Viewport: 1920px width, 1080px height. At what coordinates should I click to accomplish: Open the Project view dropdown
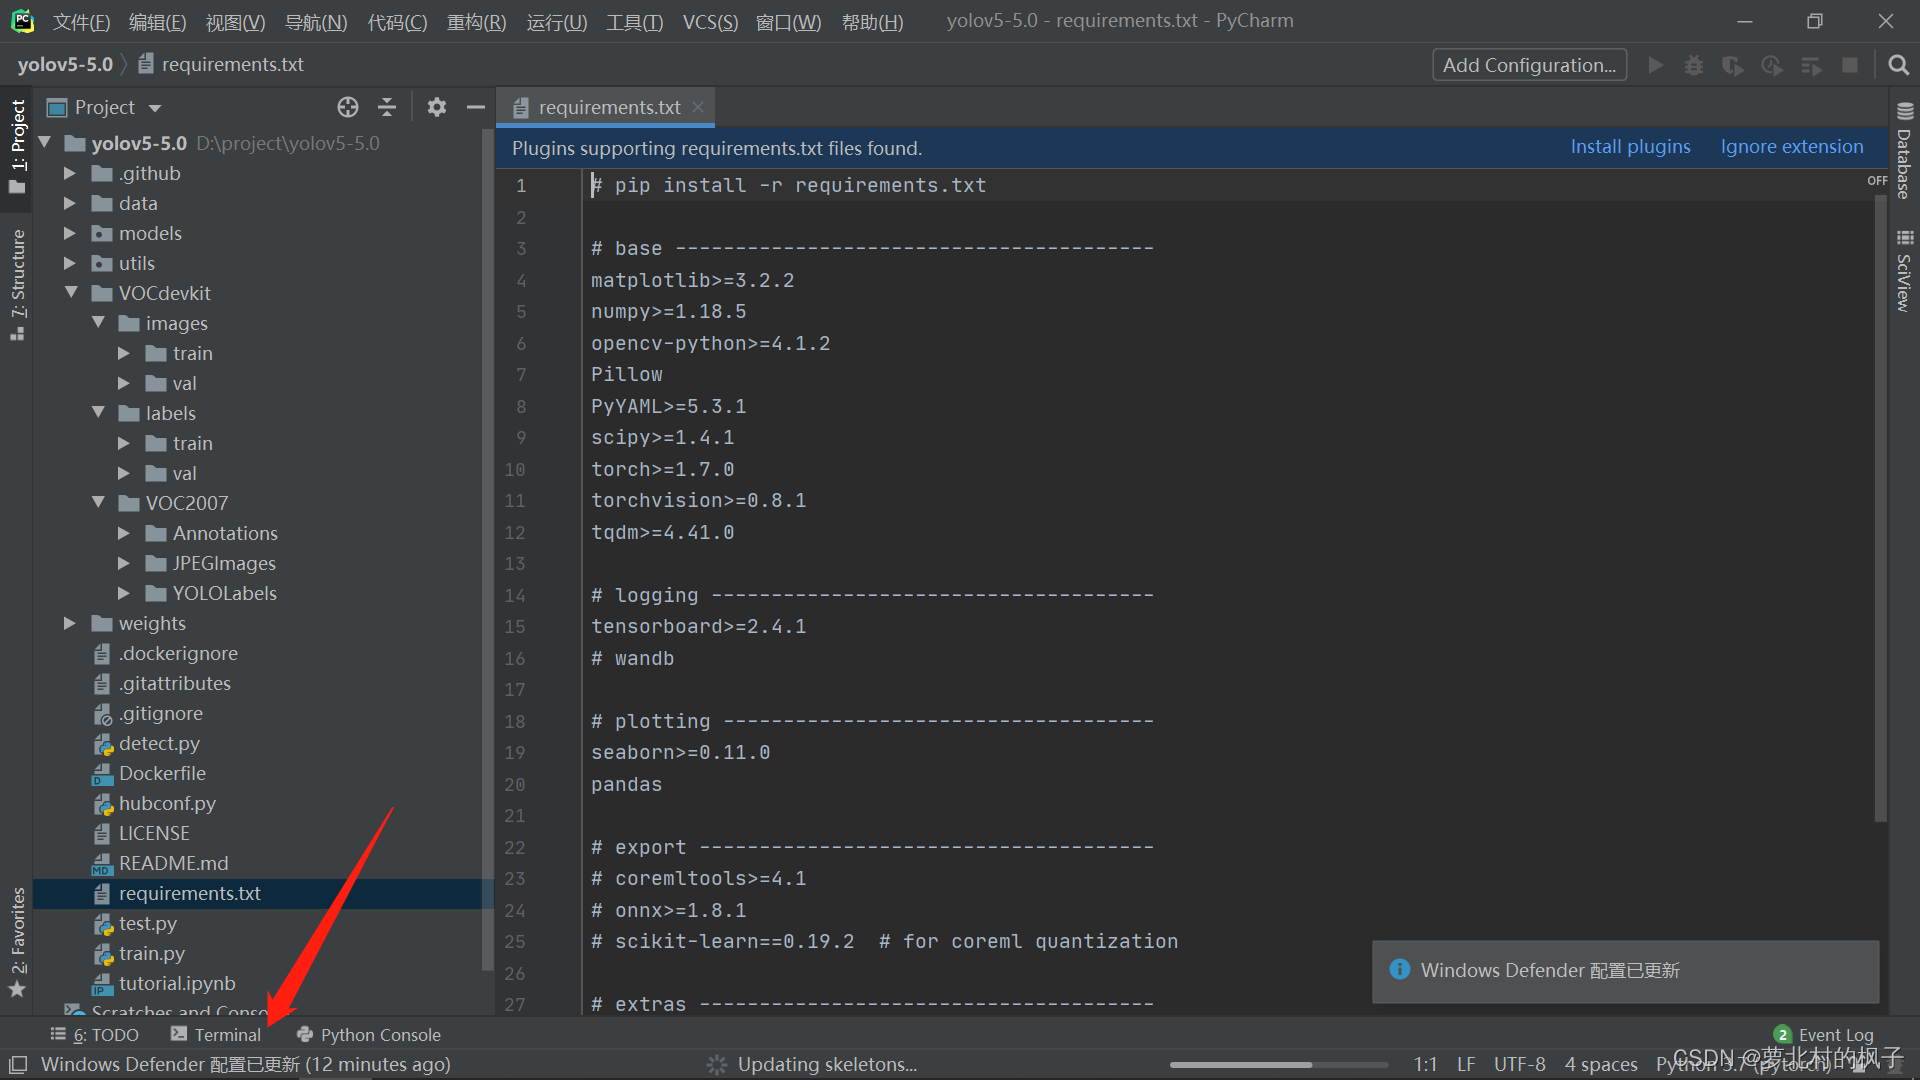pyautogui.click(x=155, y=108)
